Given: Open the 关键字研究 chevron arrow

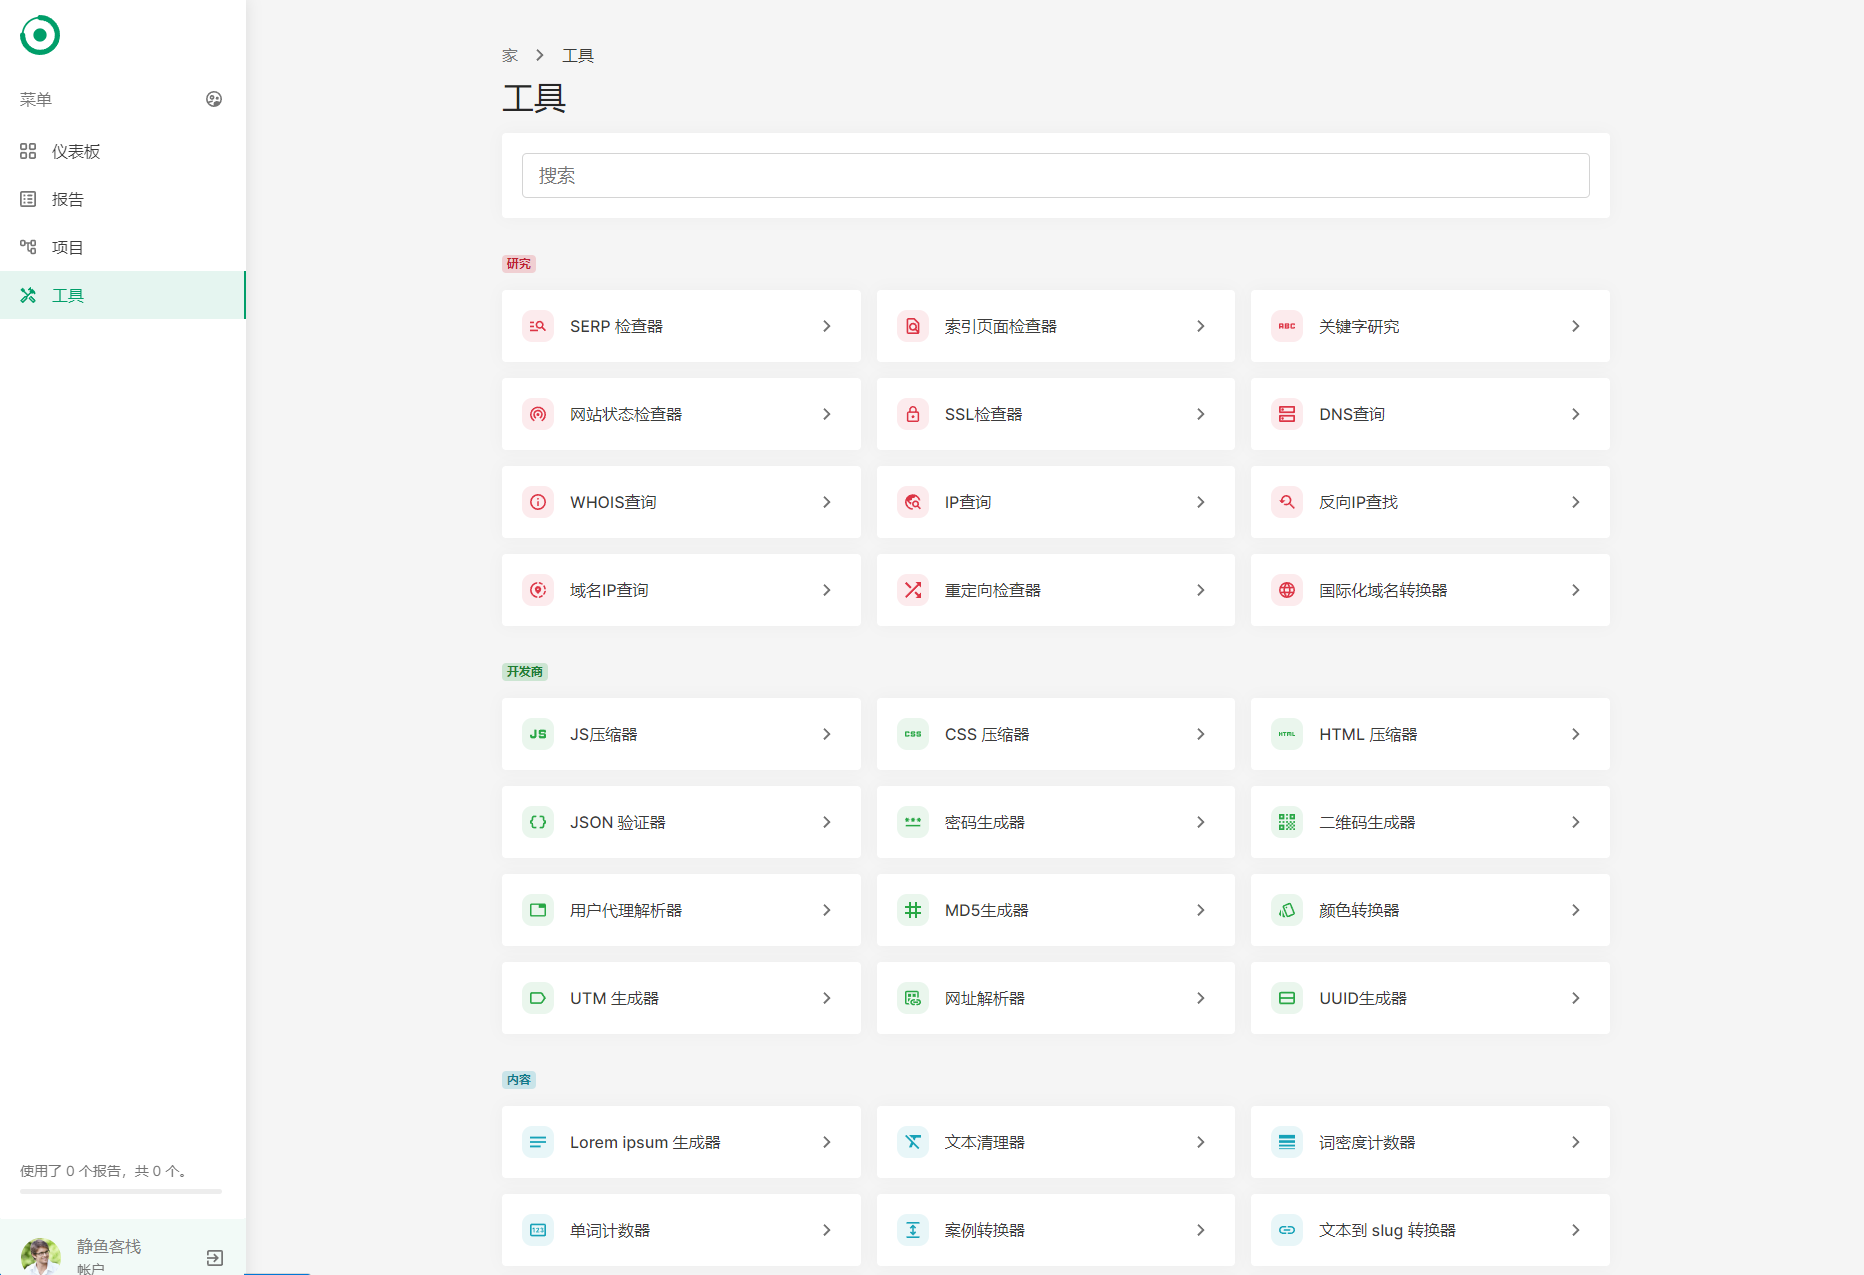Looking at the screenshot, I should pyautogui.click(x=1575, y=326).
